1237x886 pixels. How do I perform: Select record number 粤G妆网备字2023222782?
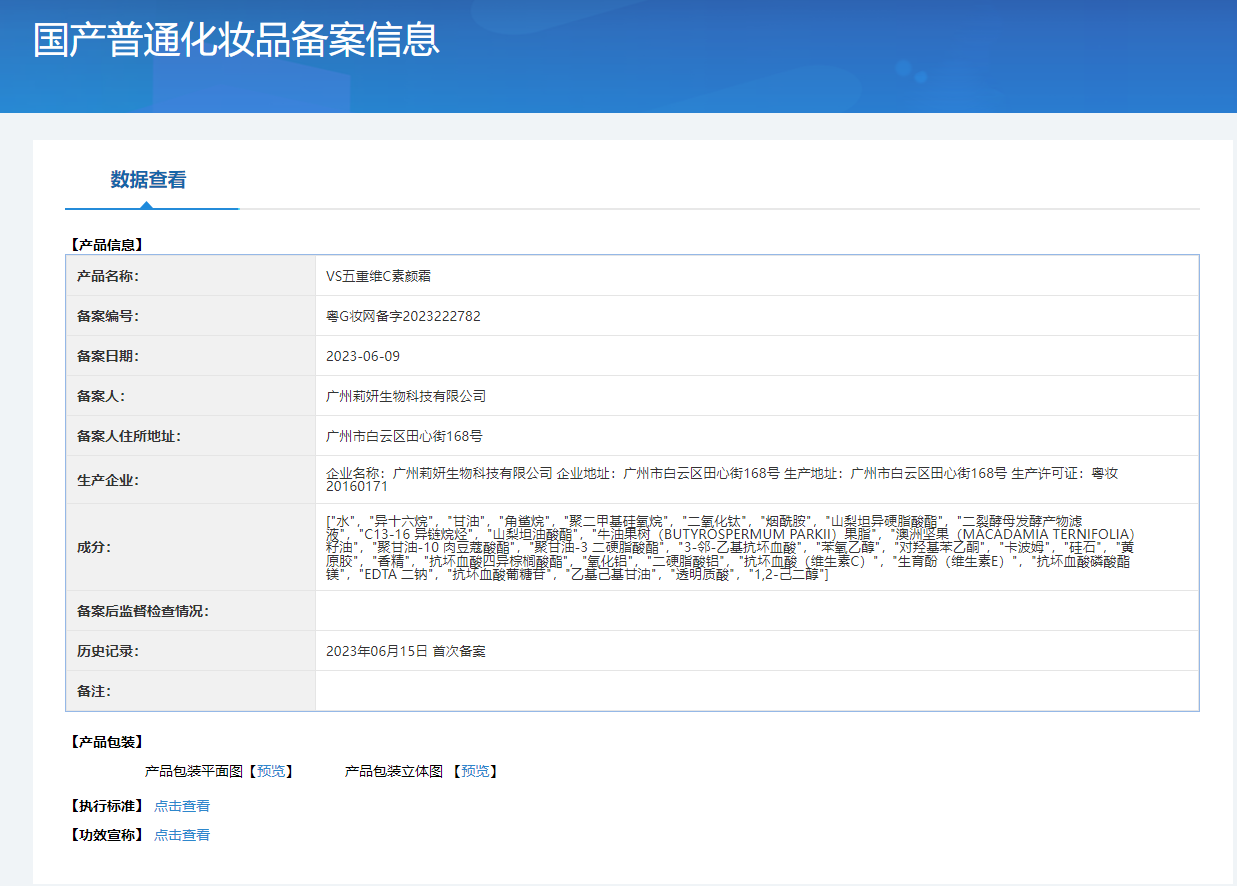[x=403, y=316]
